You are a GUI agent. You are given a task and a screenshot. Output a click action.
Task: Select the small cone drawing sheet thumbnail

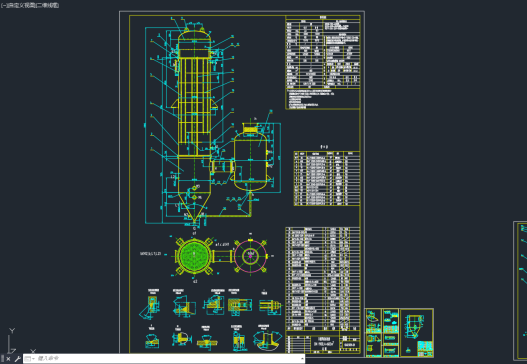pos(416,333)
